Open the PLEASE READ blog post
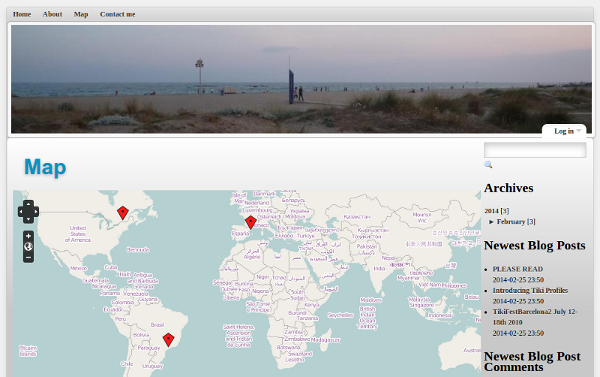 (518, 269)
